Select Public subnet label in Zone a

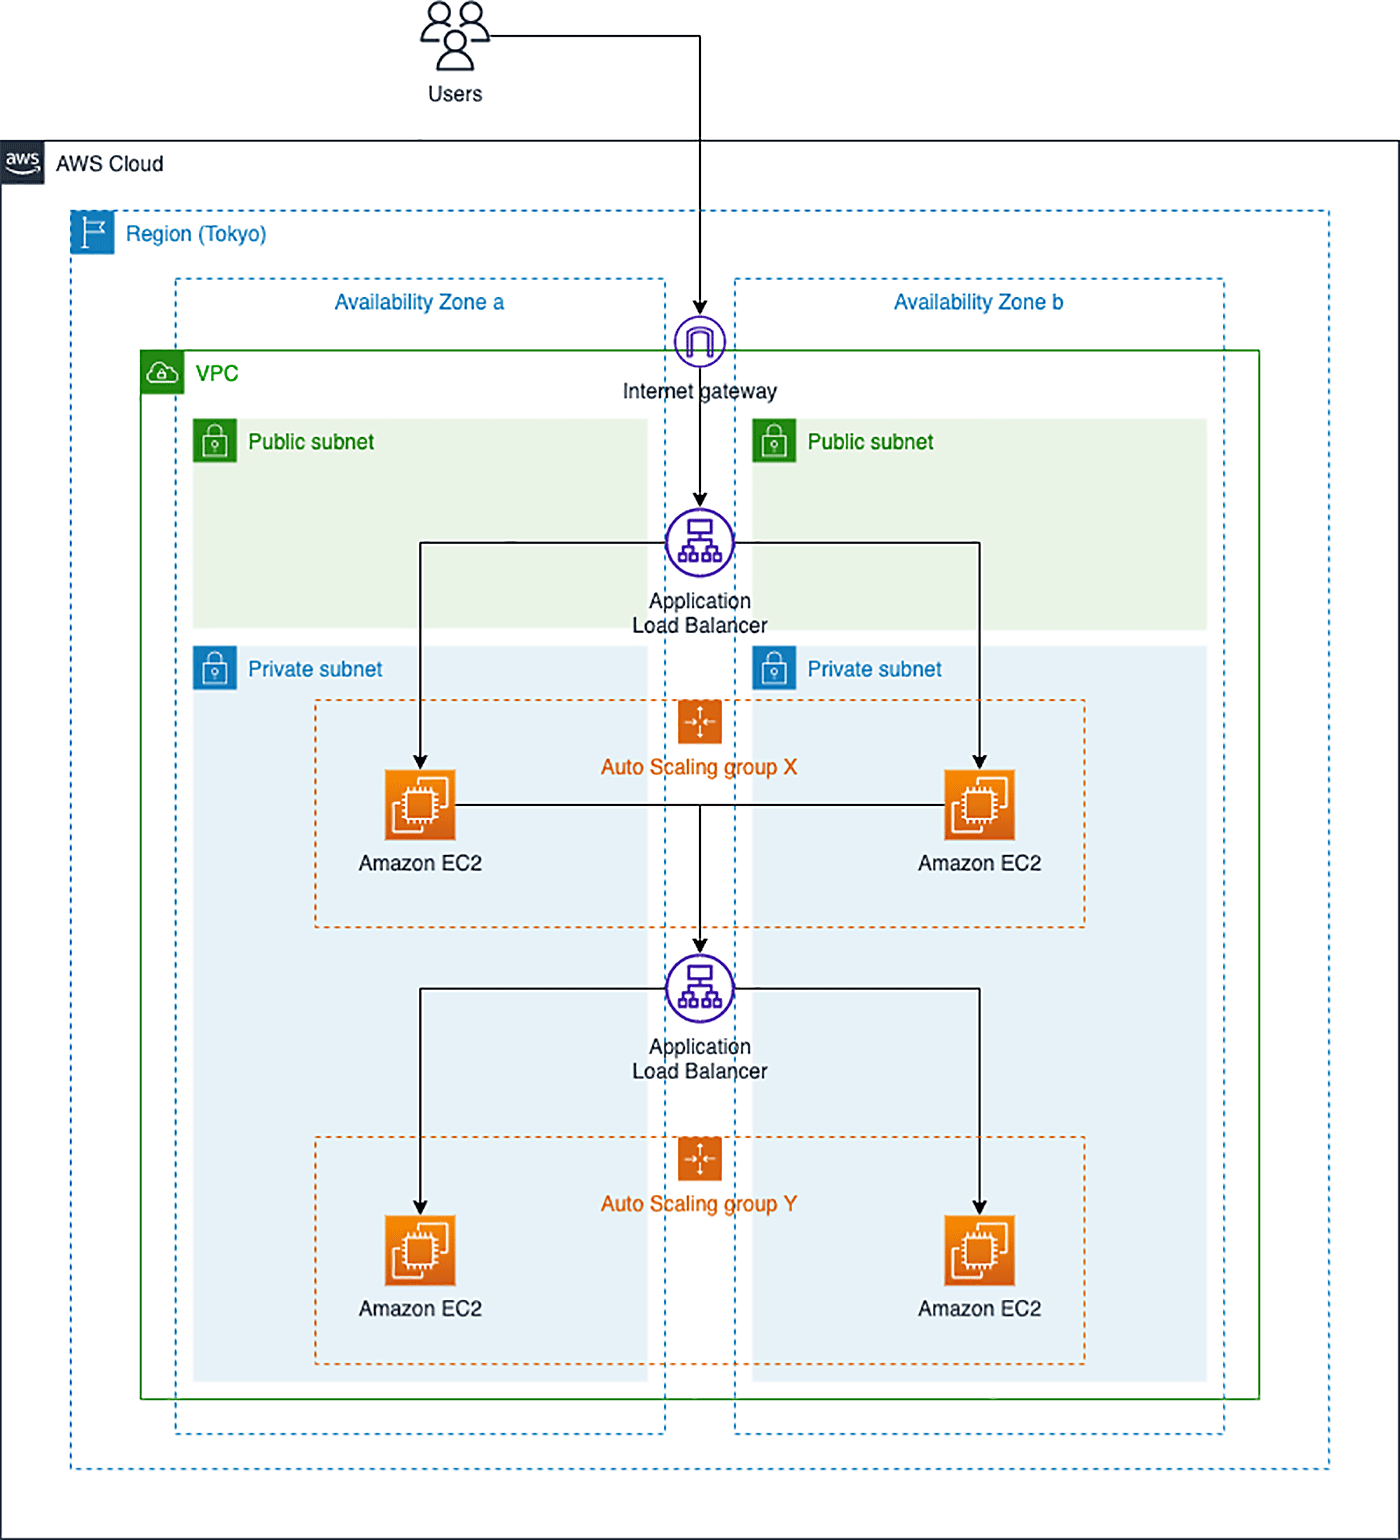click(x=311, y=442)
